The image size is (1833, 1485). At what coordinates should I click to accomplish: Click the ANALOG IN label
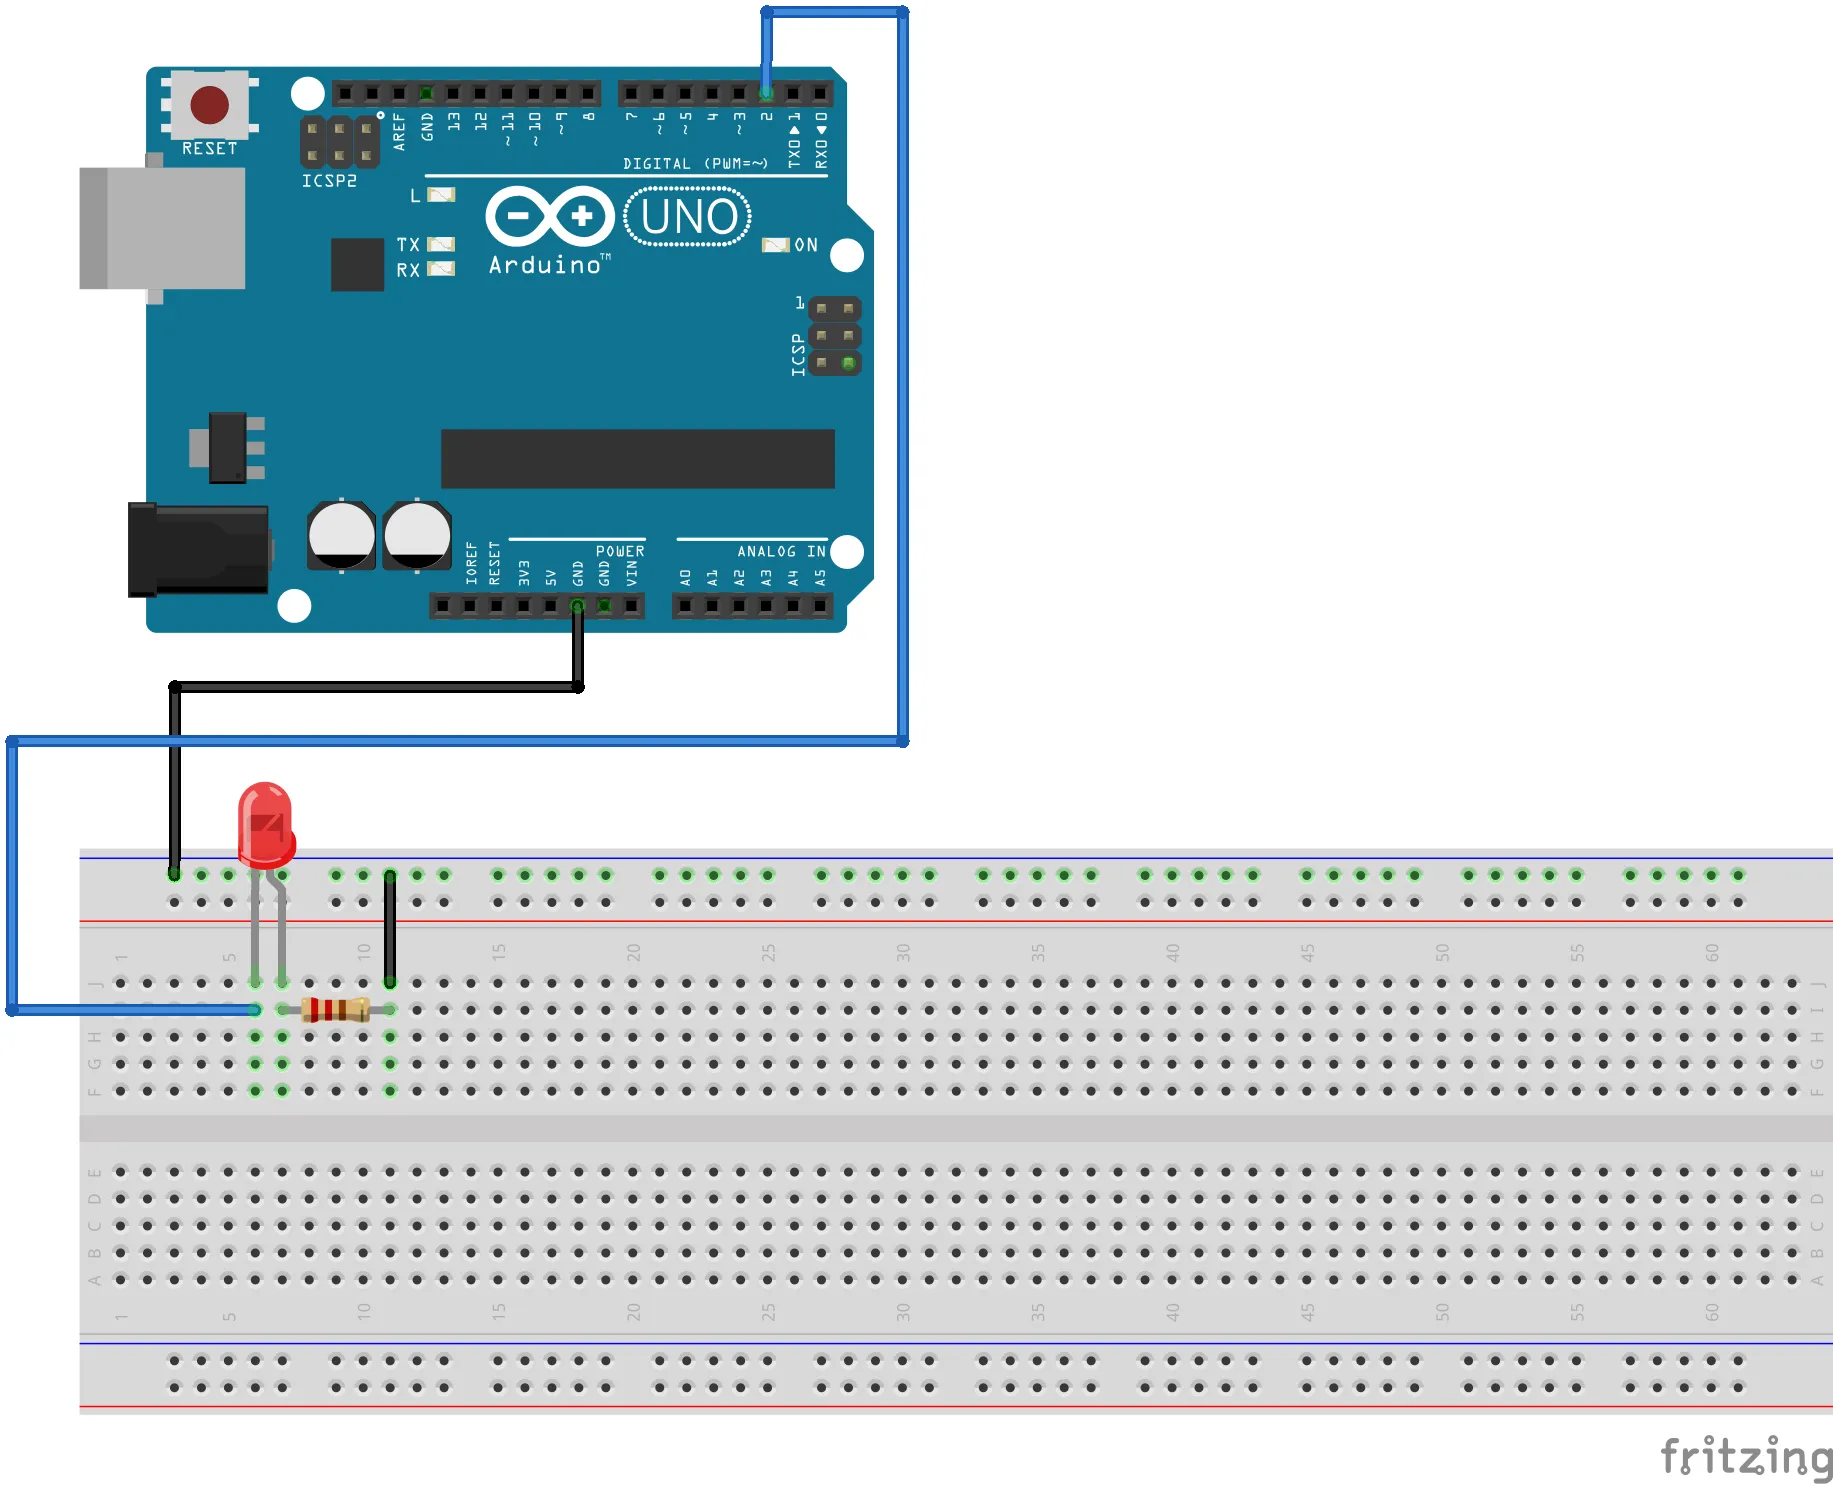click(x=782, y=551)
